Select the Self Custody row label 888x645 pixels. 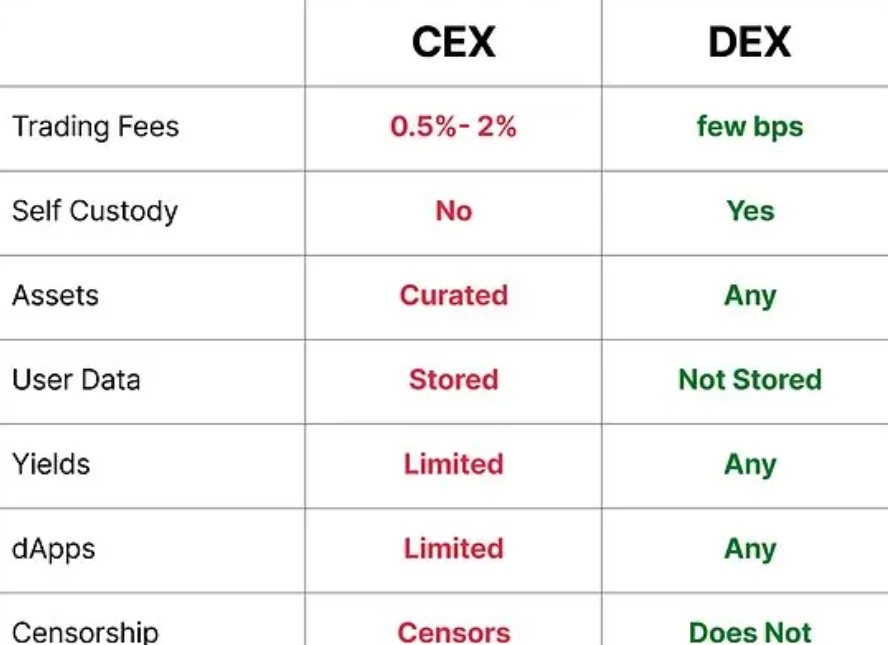point(95,211)
